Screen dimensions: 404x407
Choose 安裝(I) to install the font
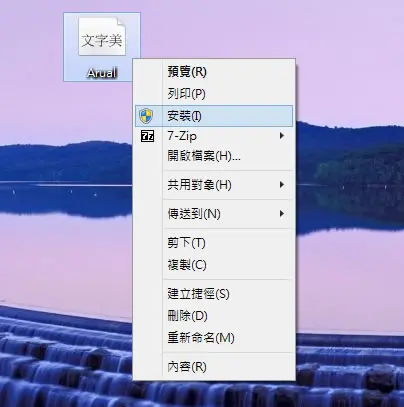tap(214, 116)
